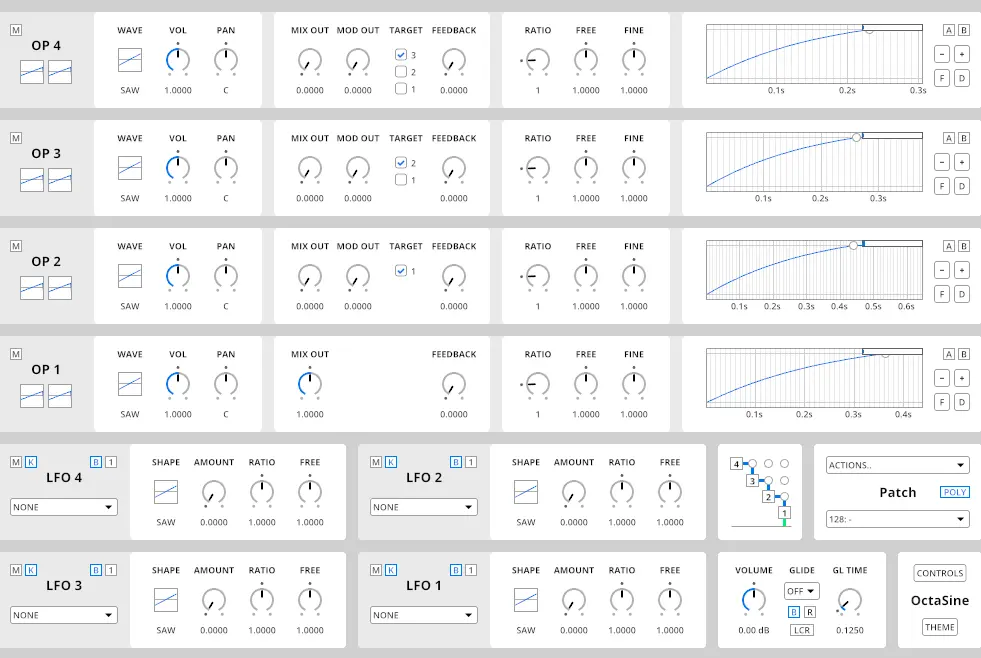Mute operator 4 with M button
The image size is (981, 658).
15,30
